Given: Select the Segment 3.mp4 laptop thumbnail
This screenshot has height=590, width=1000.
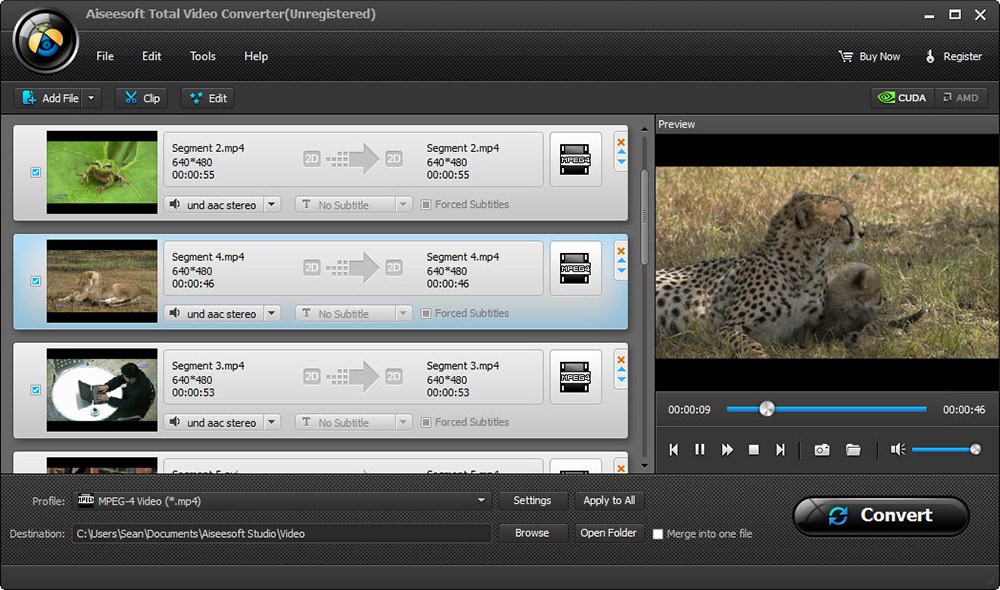Looking at the screenshot, I should [102, 390].
